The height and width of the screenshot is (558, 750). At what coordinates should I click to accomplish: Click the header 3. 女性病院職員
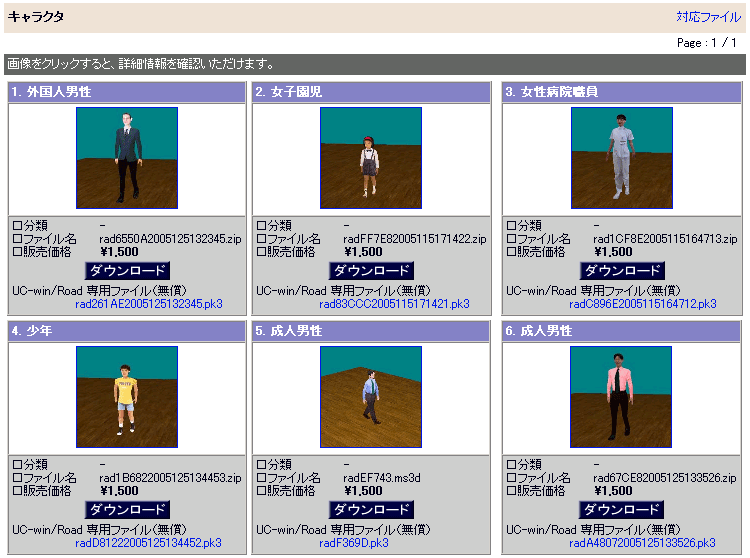point(622,92)
